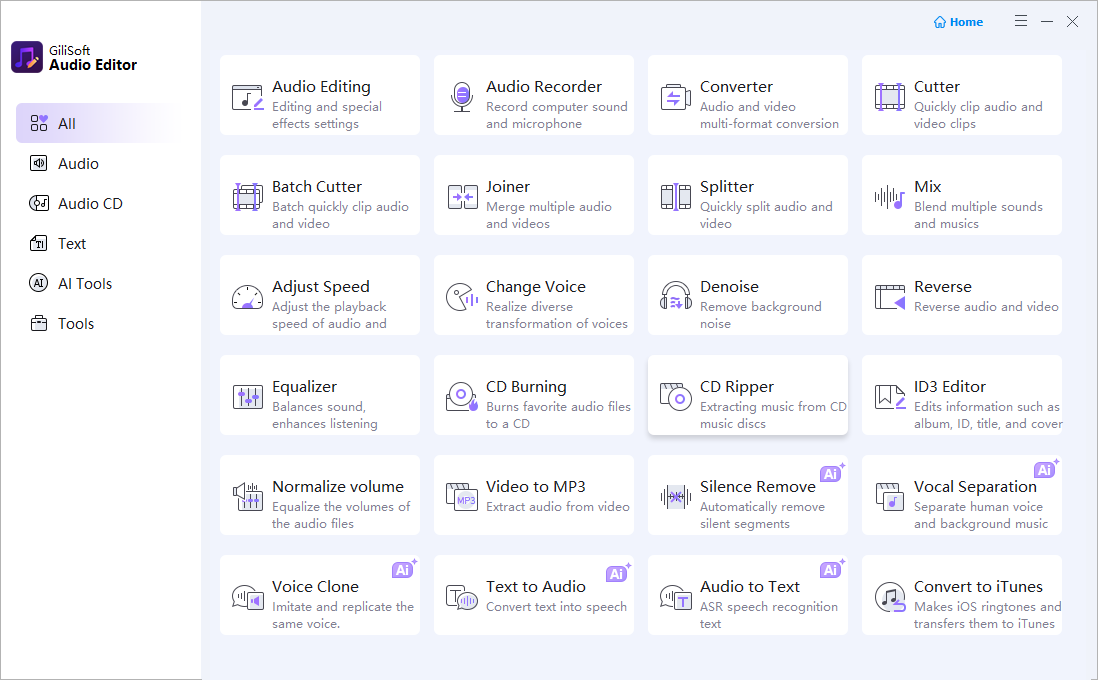Click the Vocal Separation icon
The image size is (1098, 680).
coord(889,497)
